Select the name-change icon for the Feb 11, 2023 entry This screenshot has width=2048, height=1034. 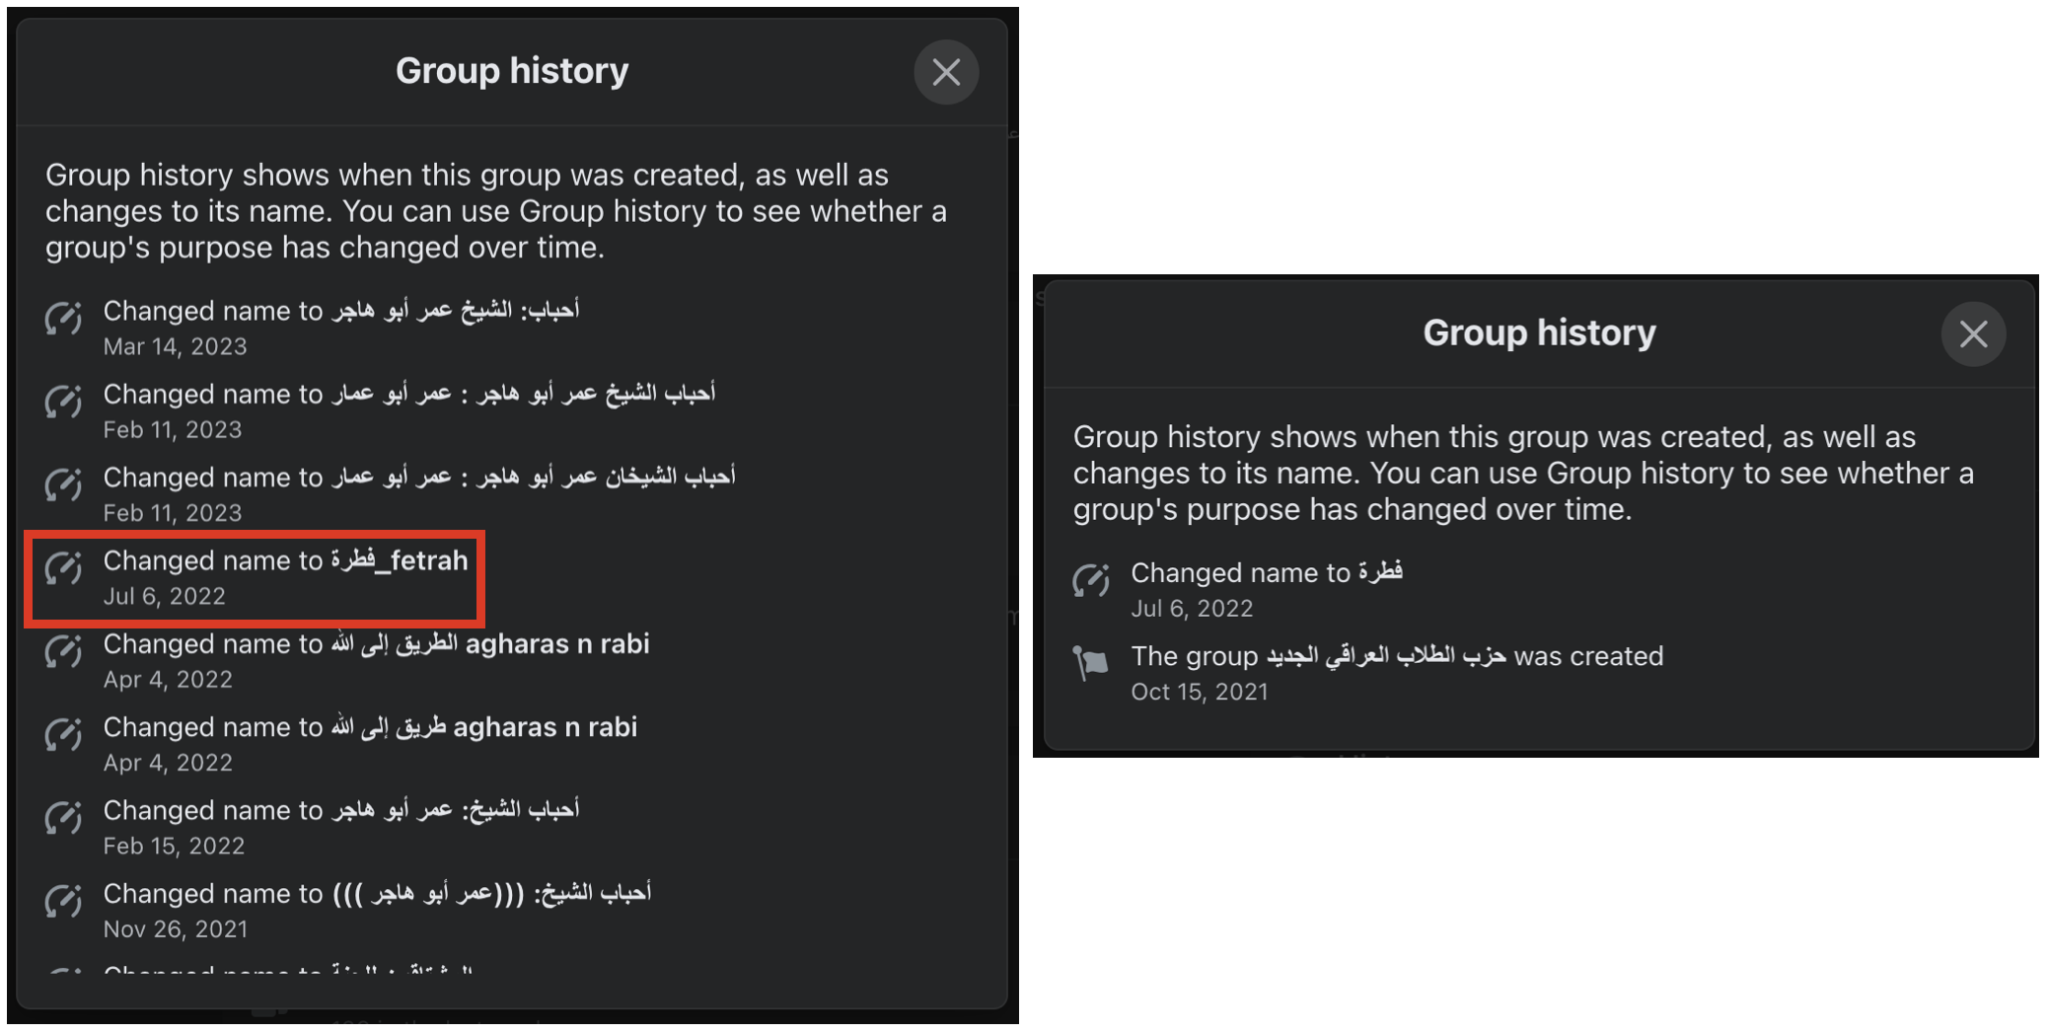tap(63, 403)
